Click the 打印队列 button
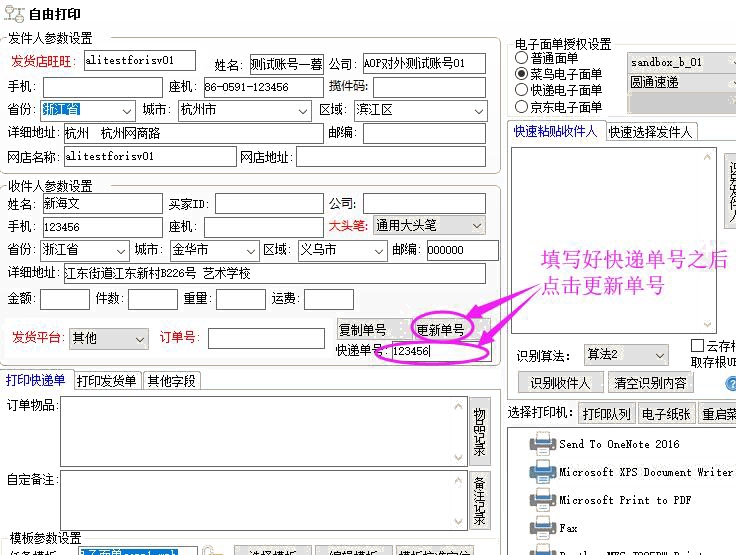The image size is (736, 555). (x=606, y=414)
